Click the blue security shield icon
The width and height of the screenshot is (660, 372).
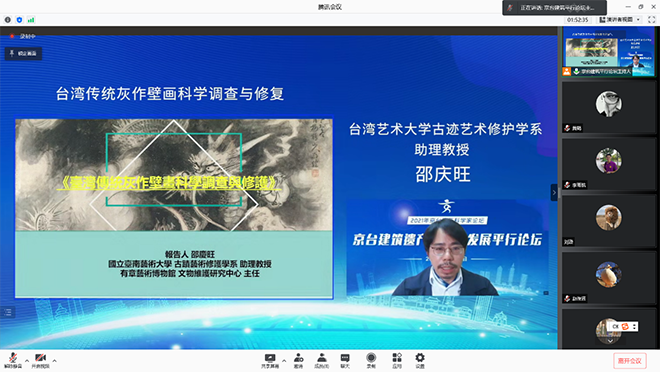point(19,20)
